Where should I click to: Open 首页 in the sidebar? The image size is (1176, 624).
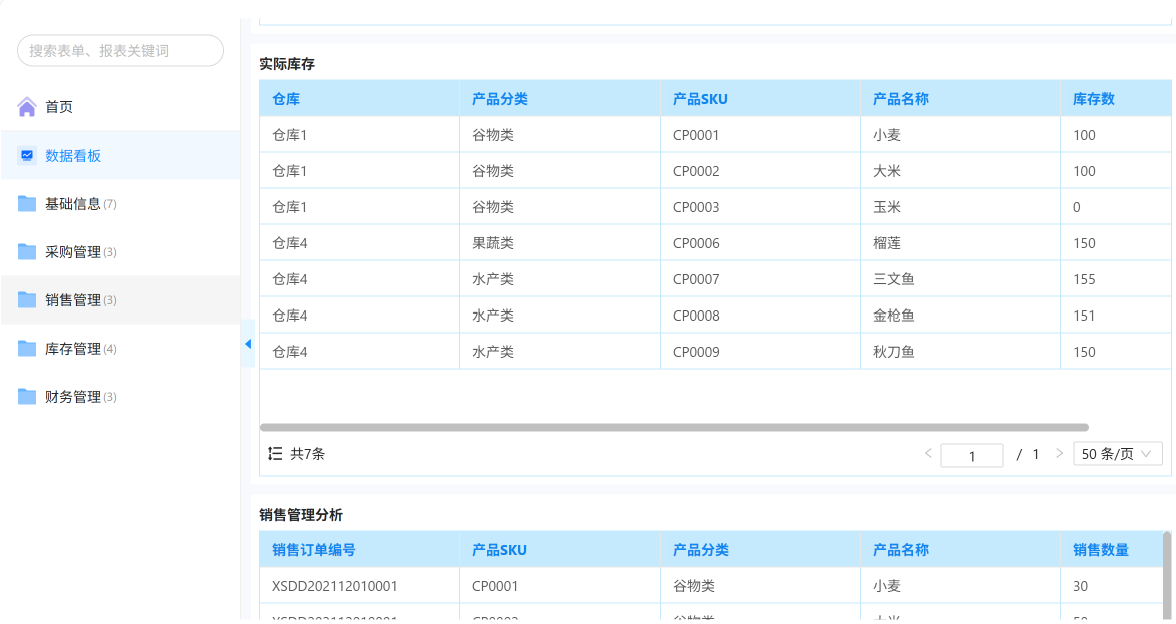[120, 106]
